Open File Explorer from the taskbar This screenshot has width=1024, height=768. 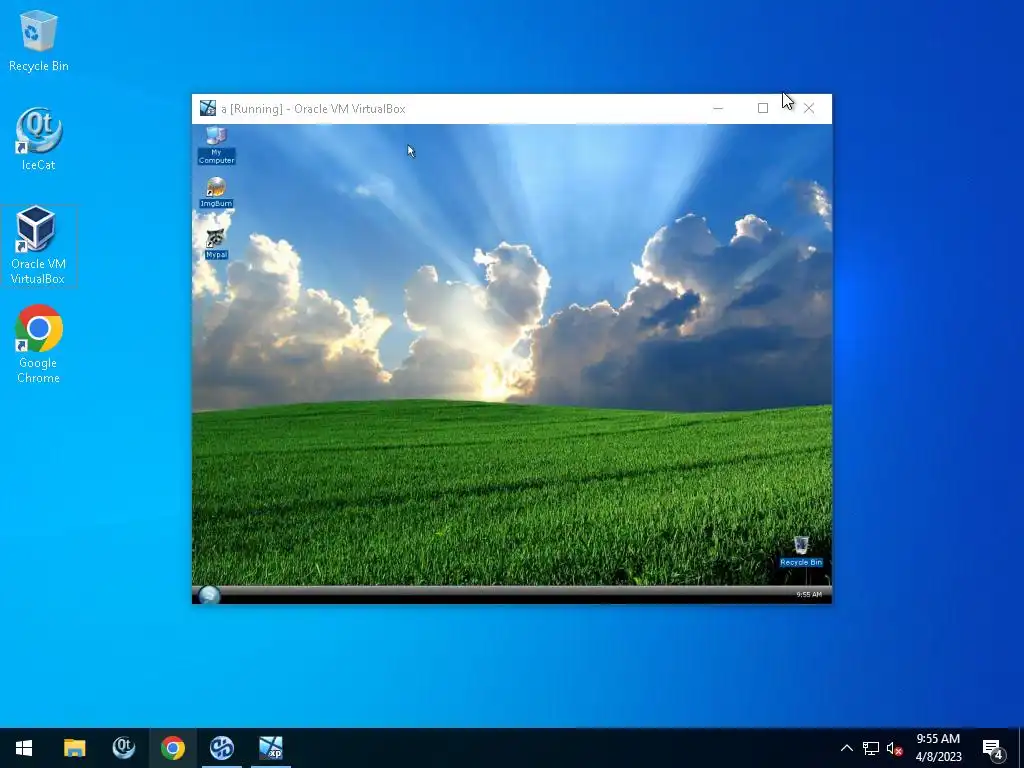click(74, 748)
